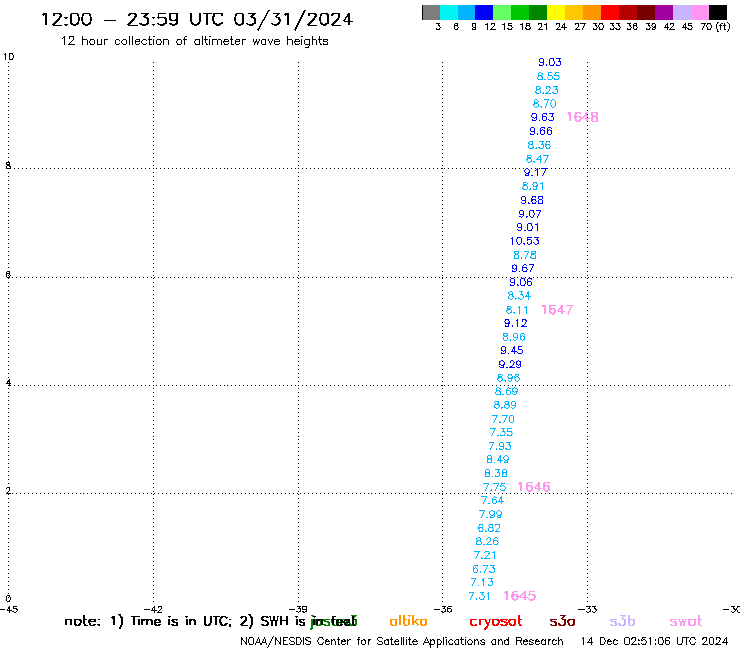Screen dimensions: 740x650
Task: Click the pink time label 1646
Action: 534,487
